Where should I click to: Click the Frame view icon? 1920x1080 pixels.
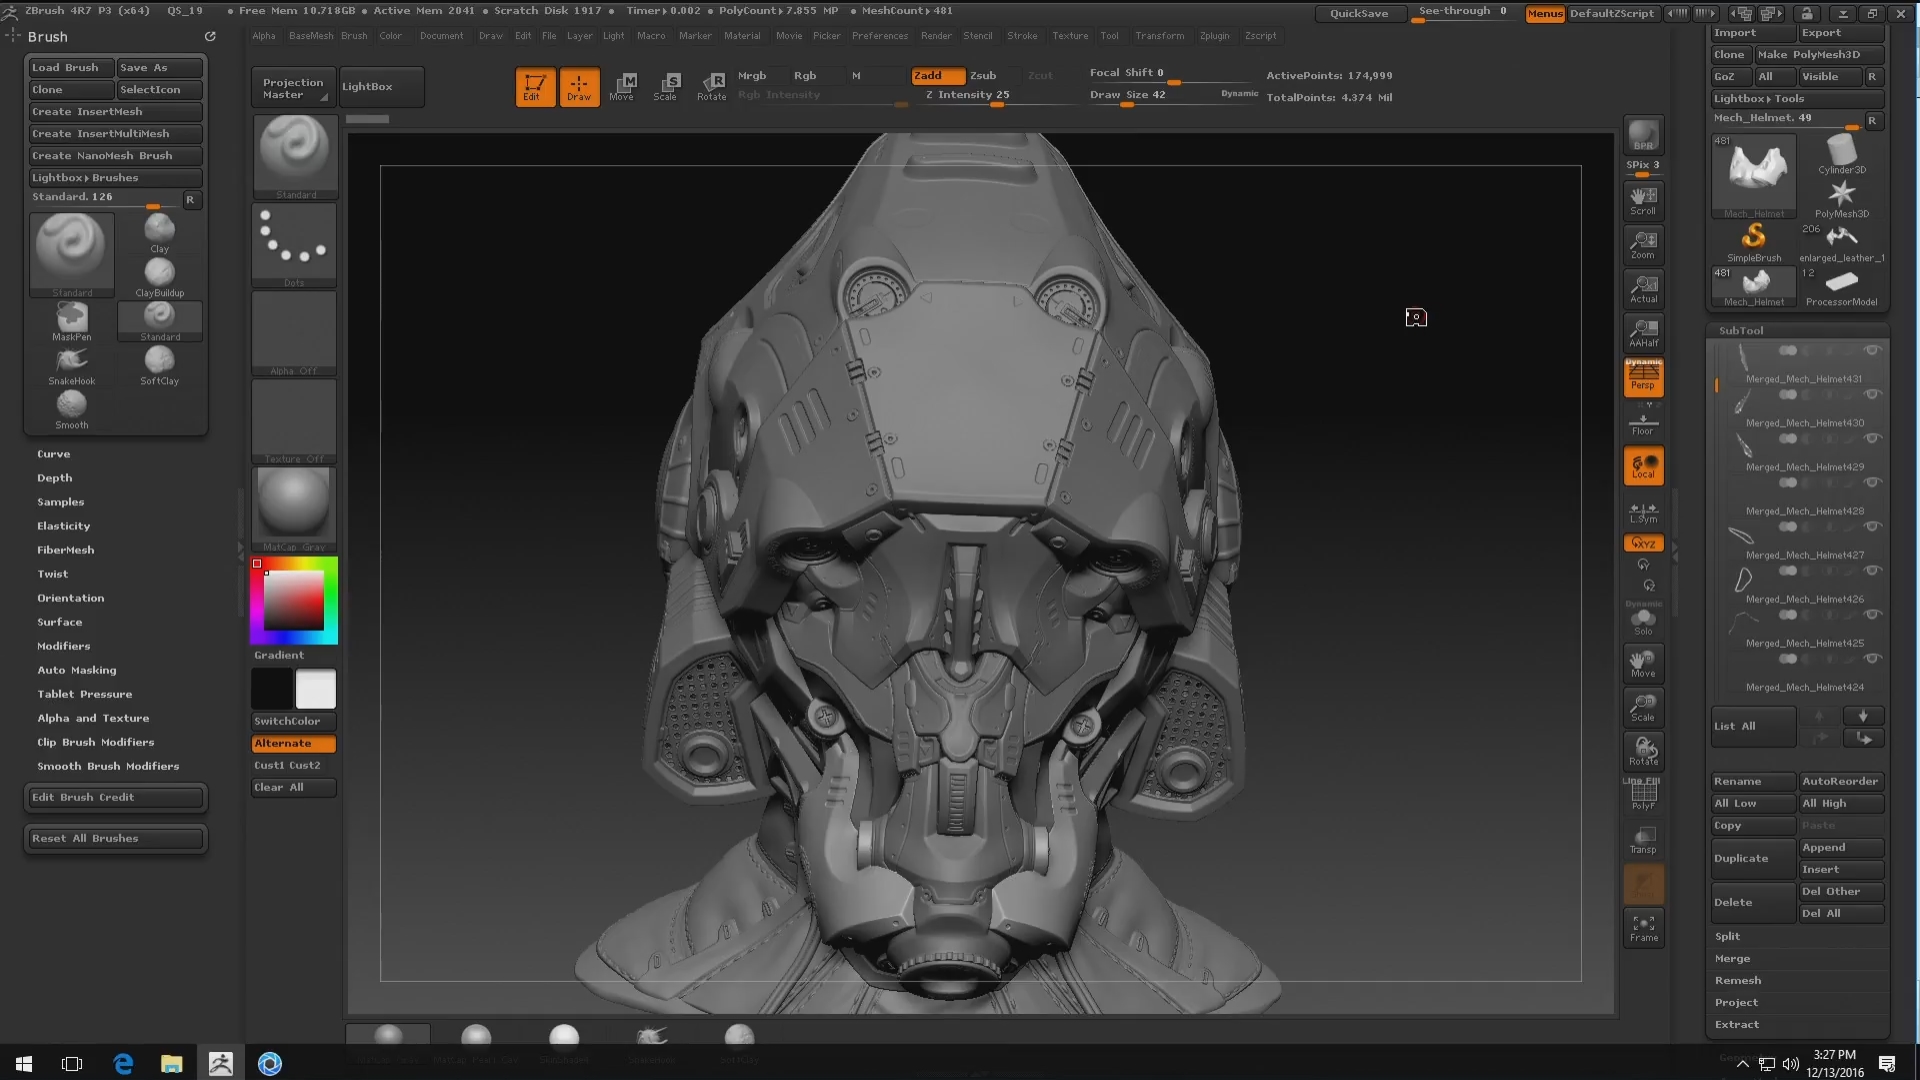1643,927
